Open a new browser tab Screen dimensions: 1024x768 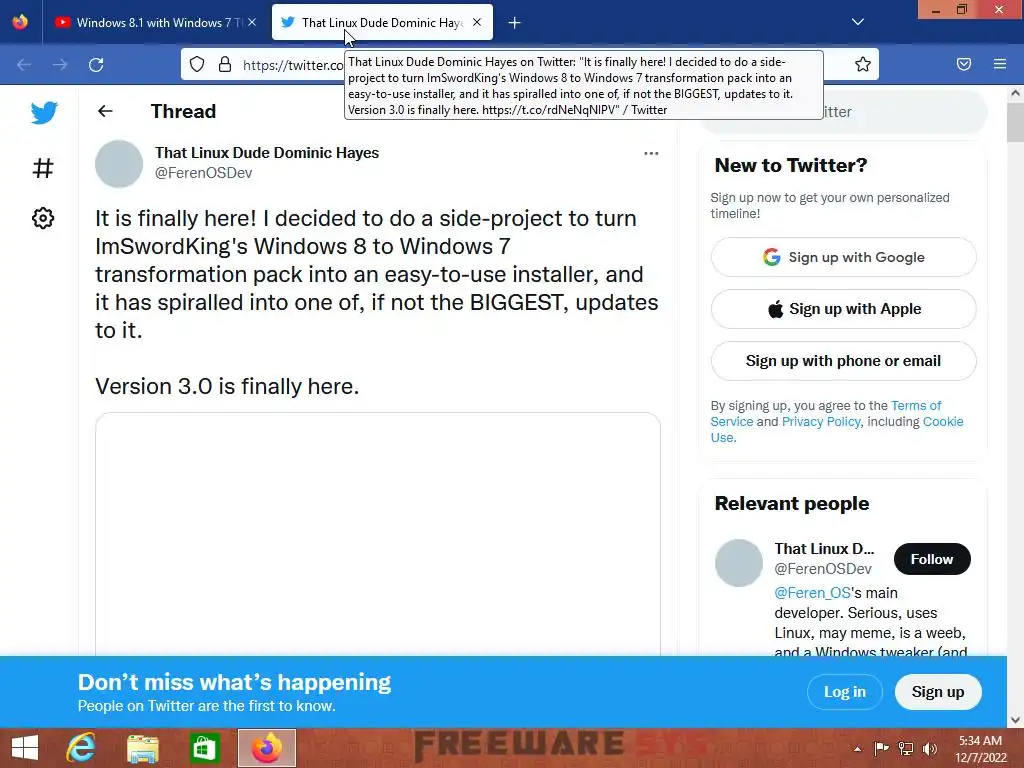[515, 23]
